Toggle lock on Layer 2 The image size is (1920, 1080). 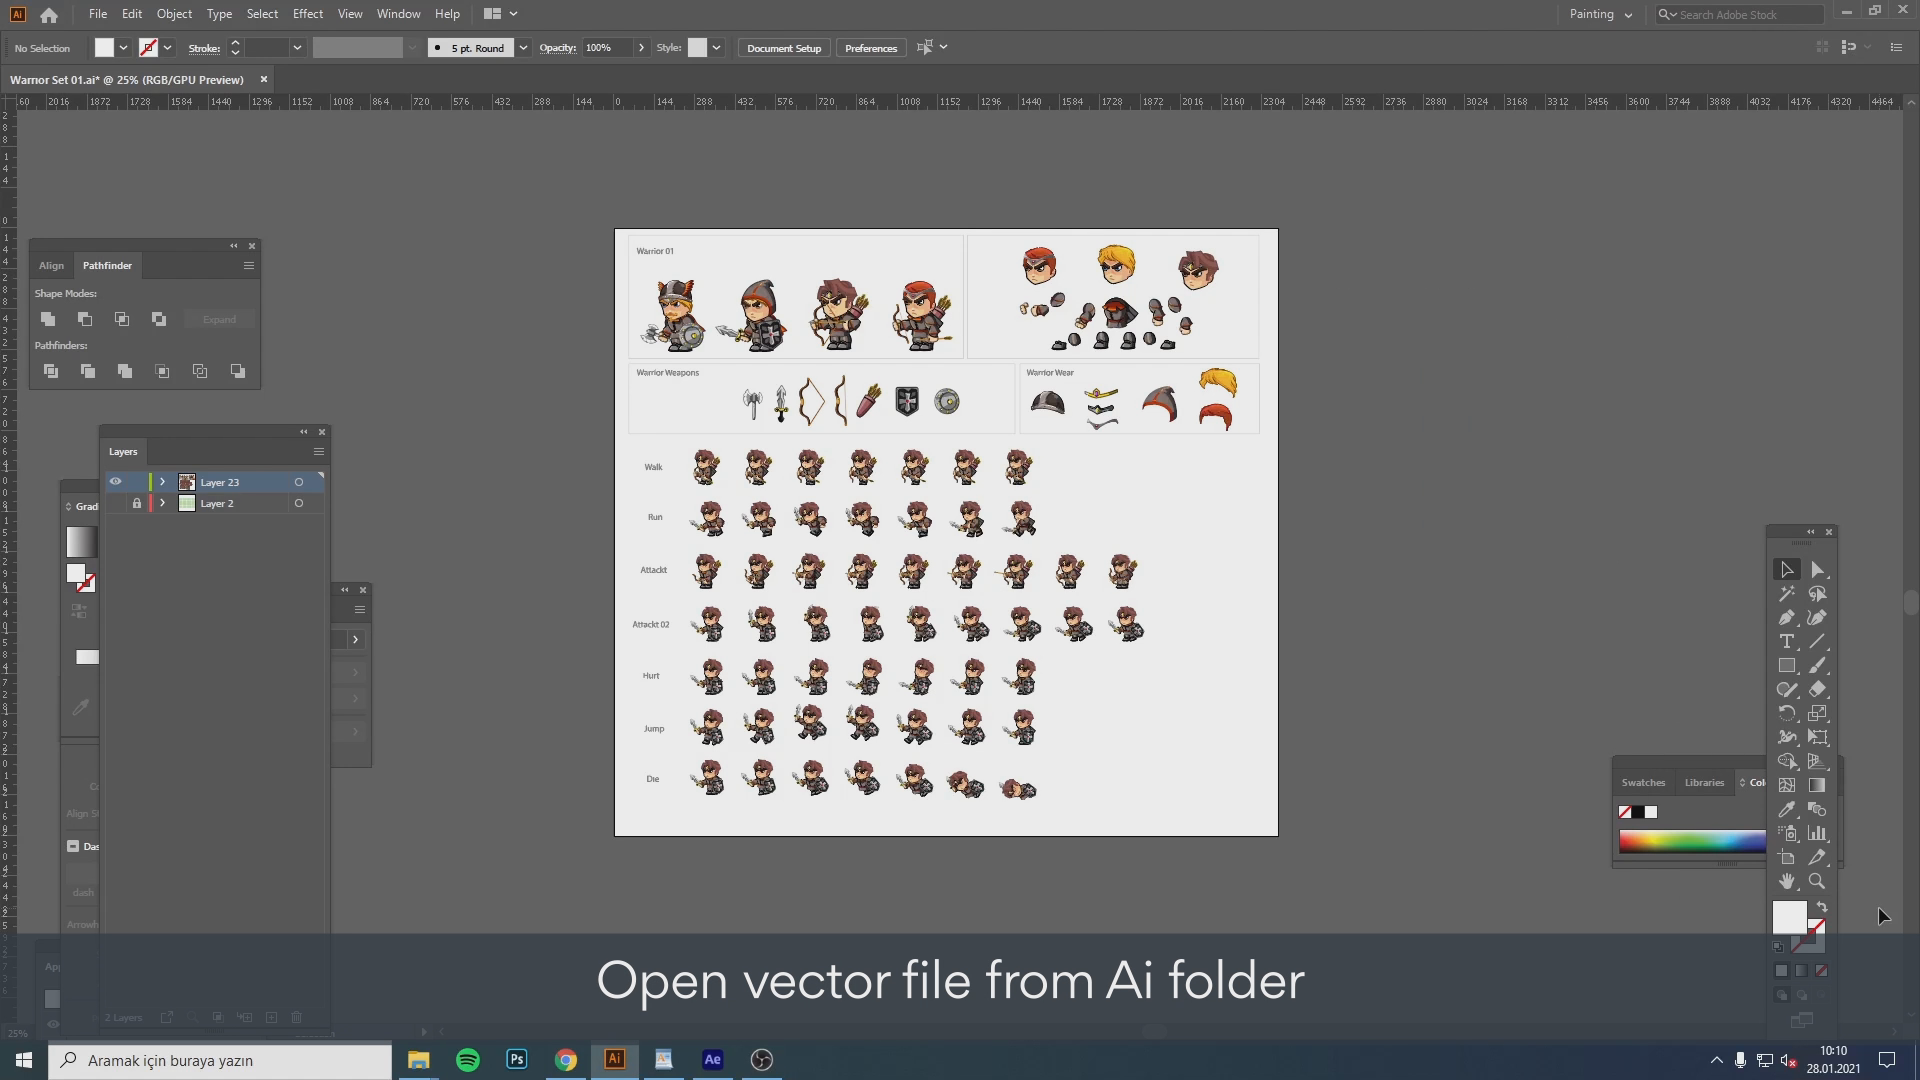[136, 504]
